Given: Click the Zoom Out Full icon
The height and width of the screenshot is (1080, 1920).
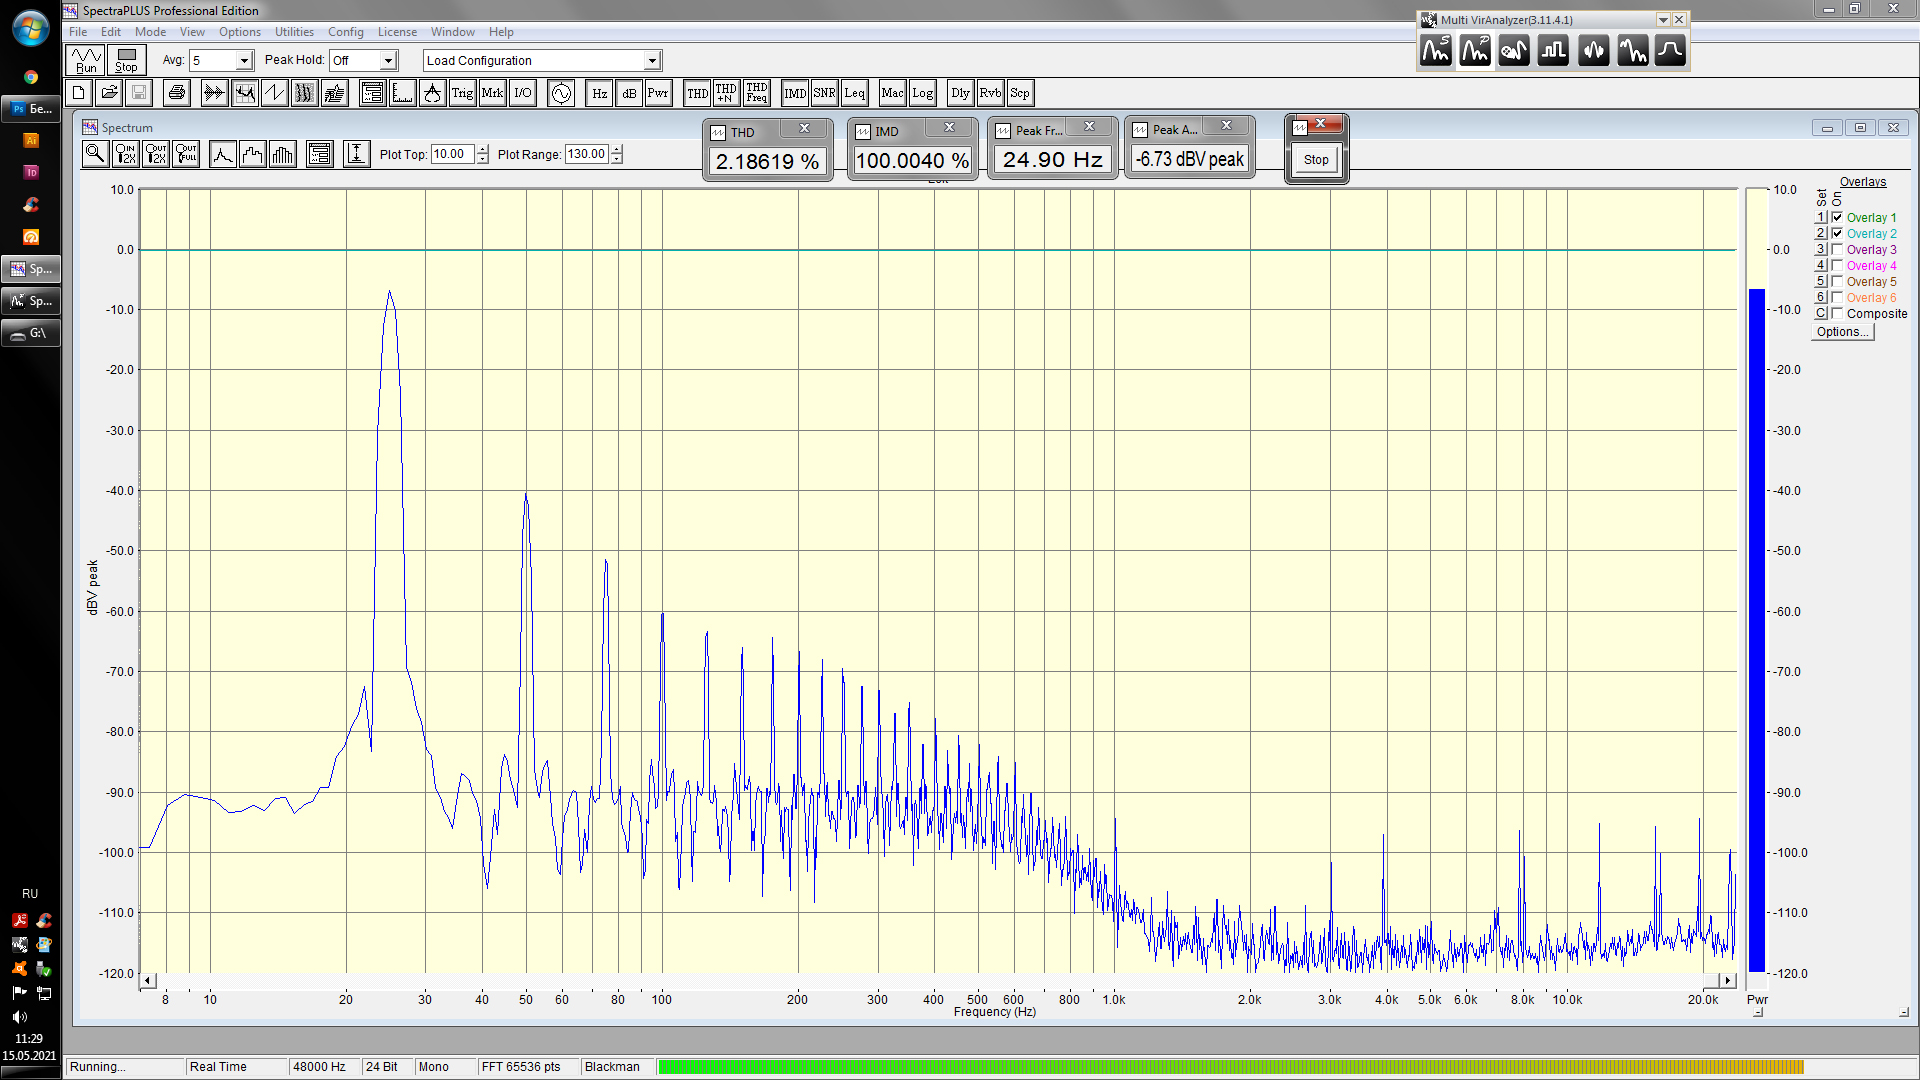Looking at the screenshot, I should pyautogui.click(x=186, y=154).
